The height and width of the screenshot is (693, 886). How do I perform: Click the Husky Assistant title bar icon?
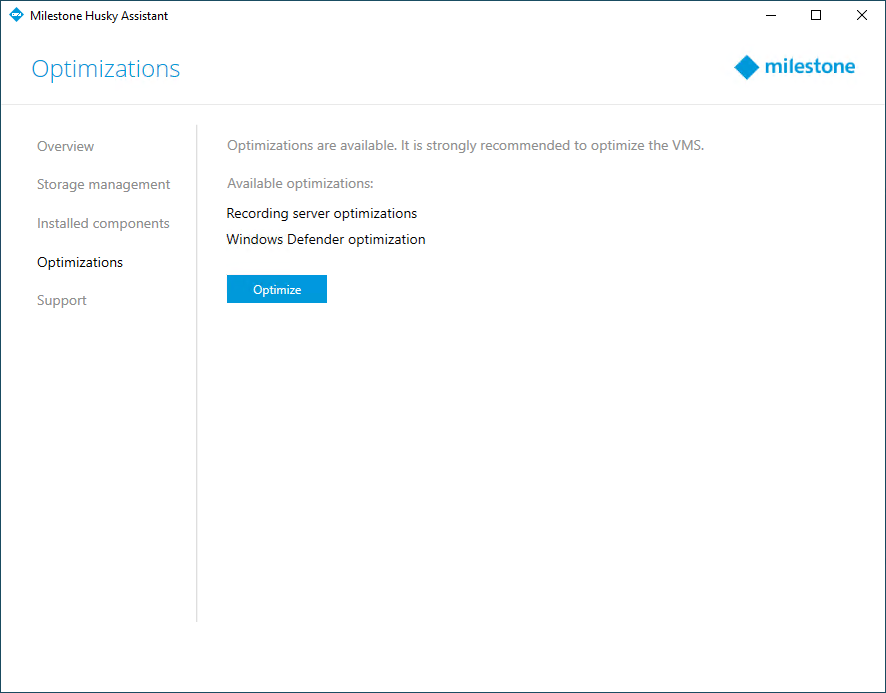coord(16,15)
